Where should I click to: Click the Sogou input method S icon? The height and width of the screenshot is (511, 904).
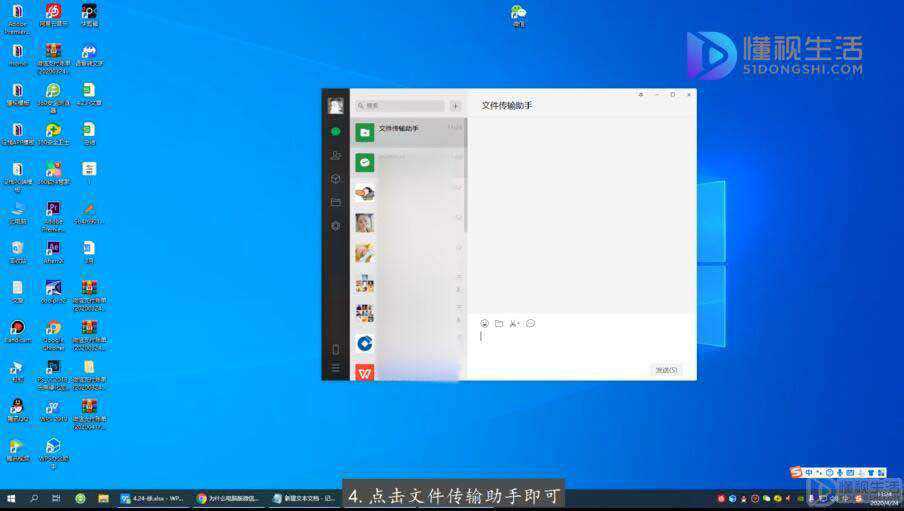[x=796, y=472]
